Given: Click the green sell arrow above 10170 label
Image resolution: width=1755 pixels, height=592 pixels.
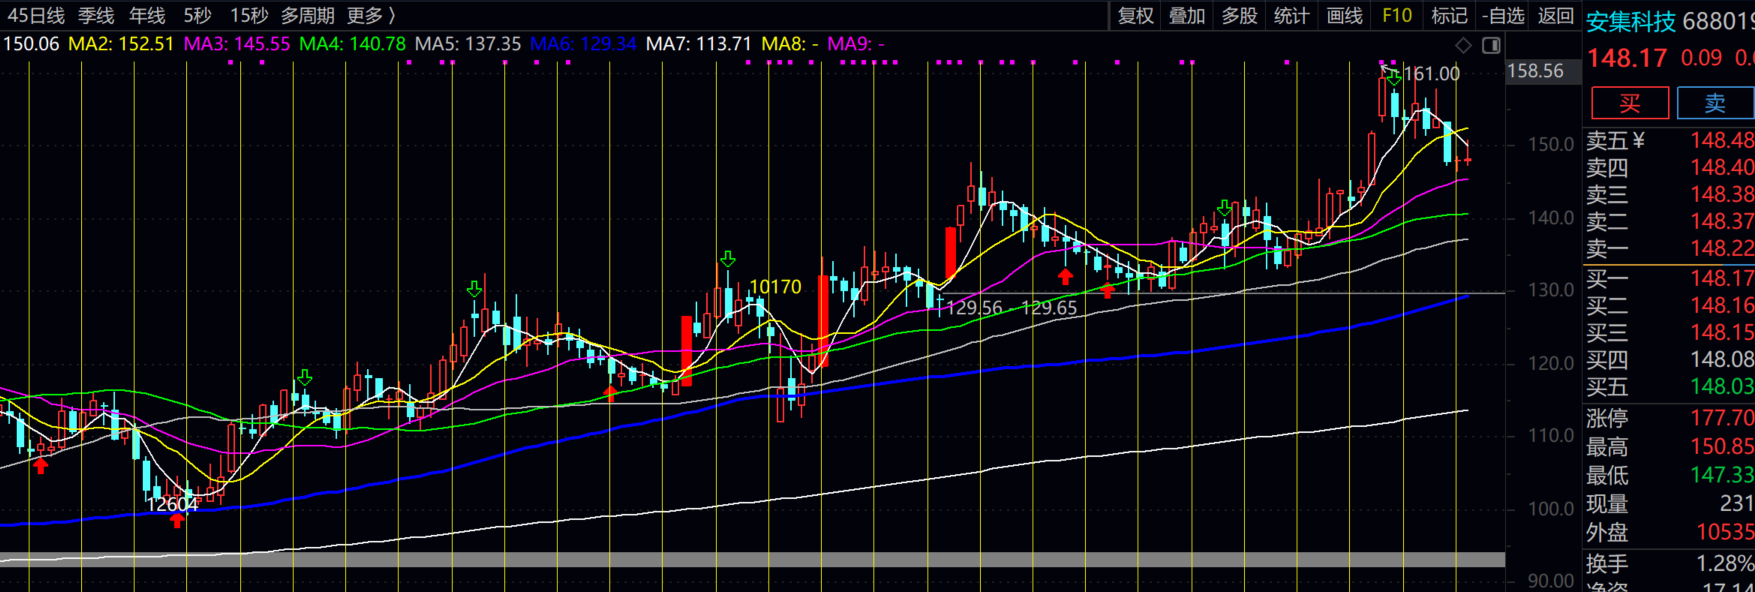Looking at the screenshot, I should [x=728, y=260].
